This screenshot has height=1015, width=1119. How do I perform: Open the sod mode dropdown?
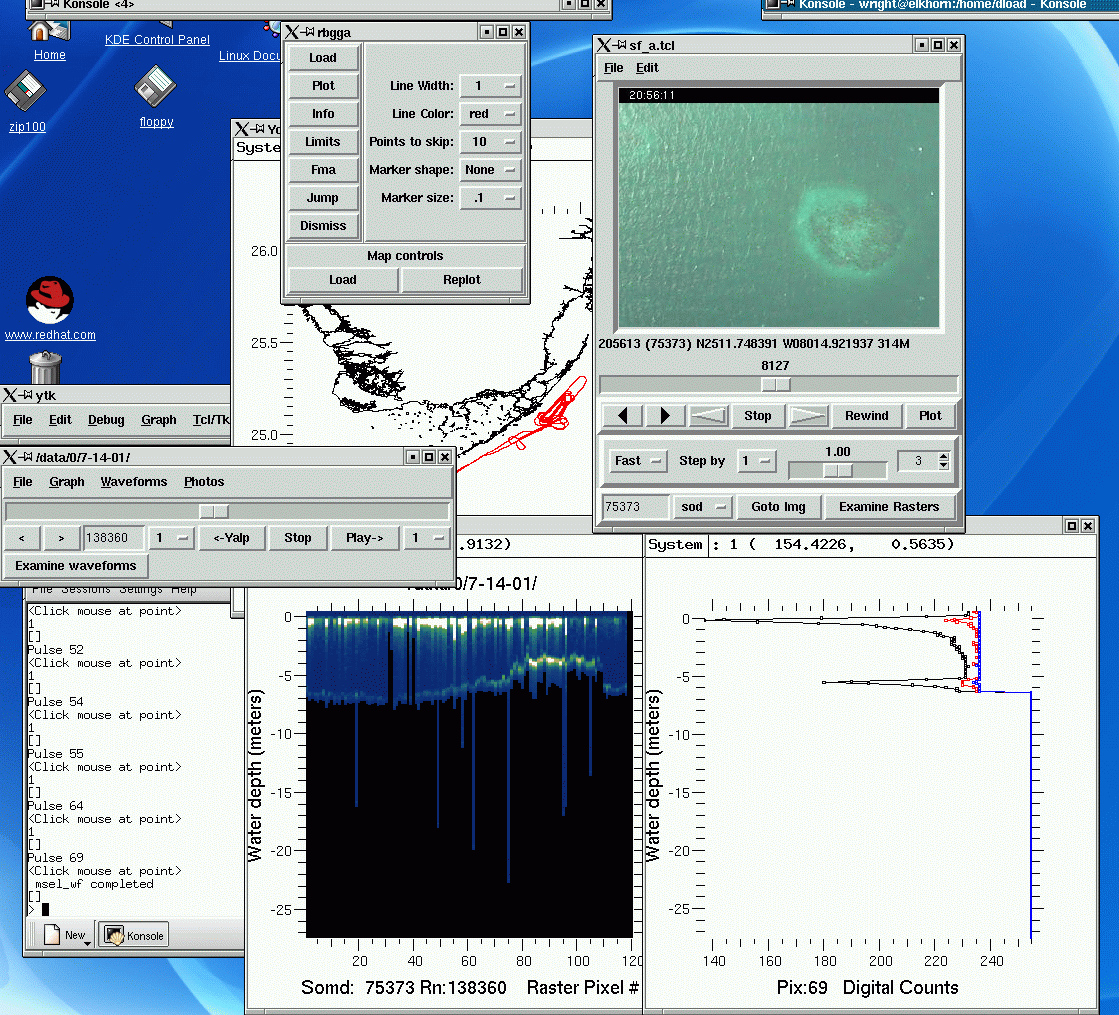[x=702, y=507]
